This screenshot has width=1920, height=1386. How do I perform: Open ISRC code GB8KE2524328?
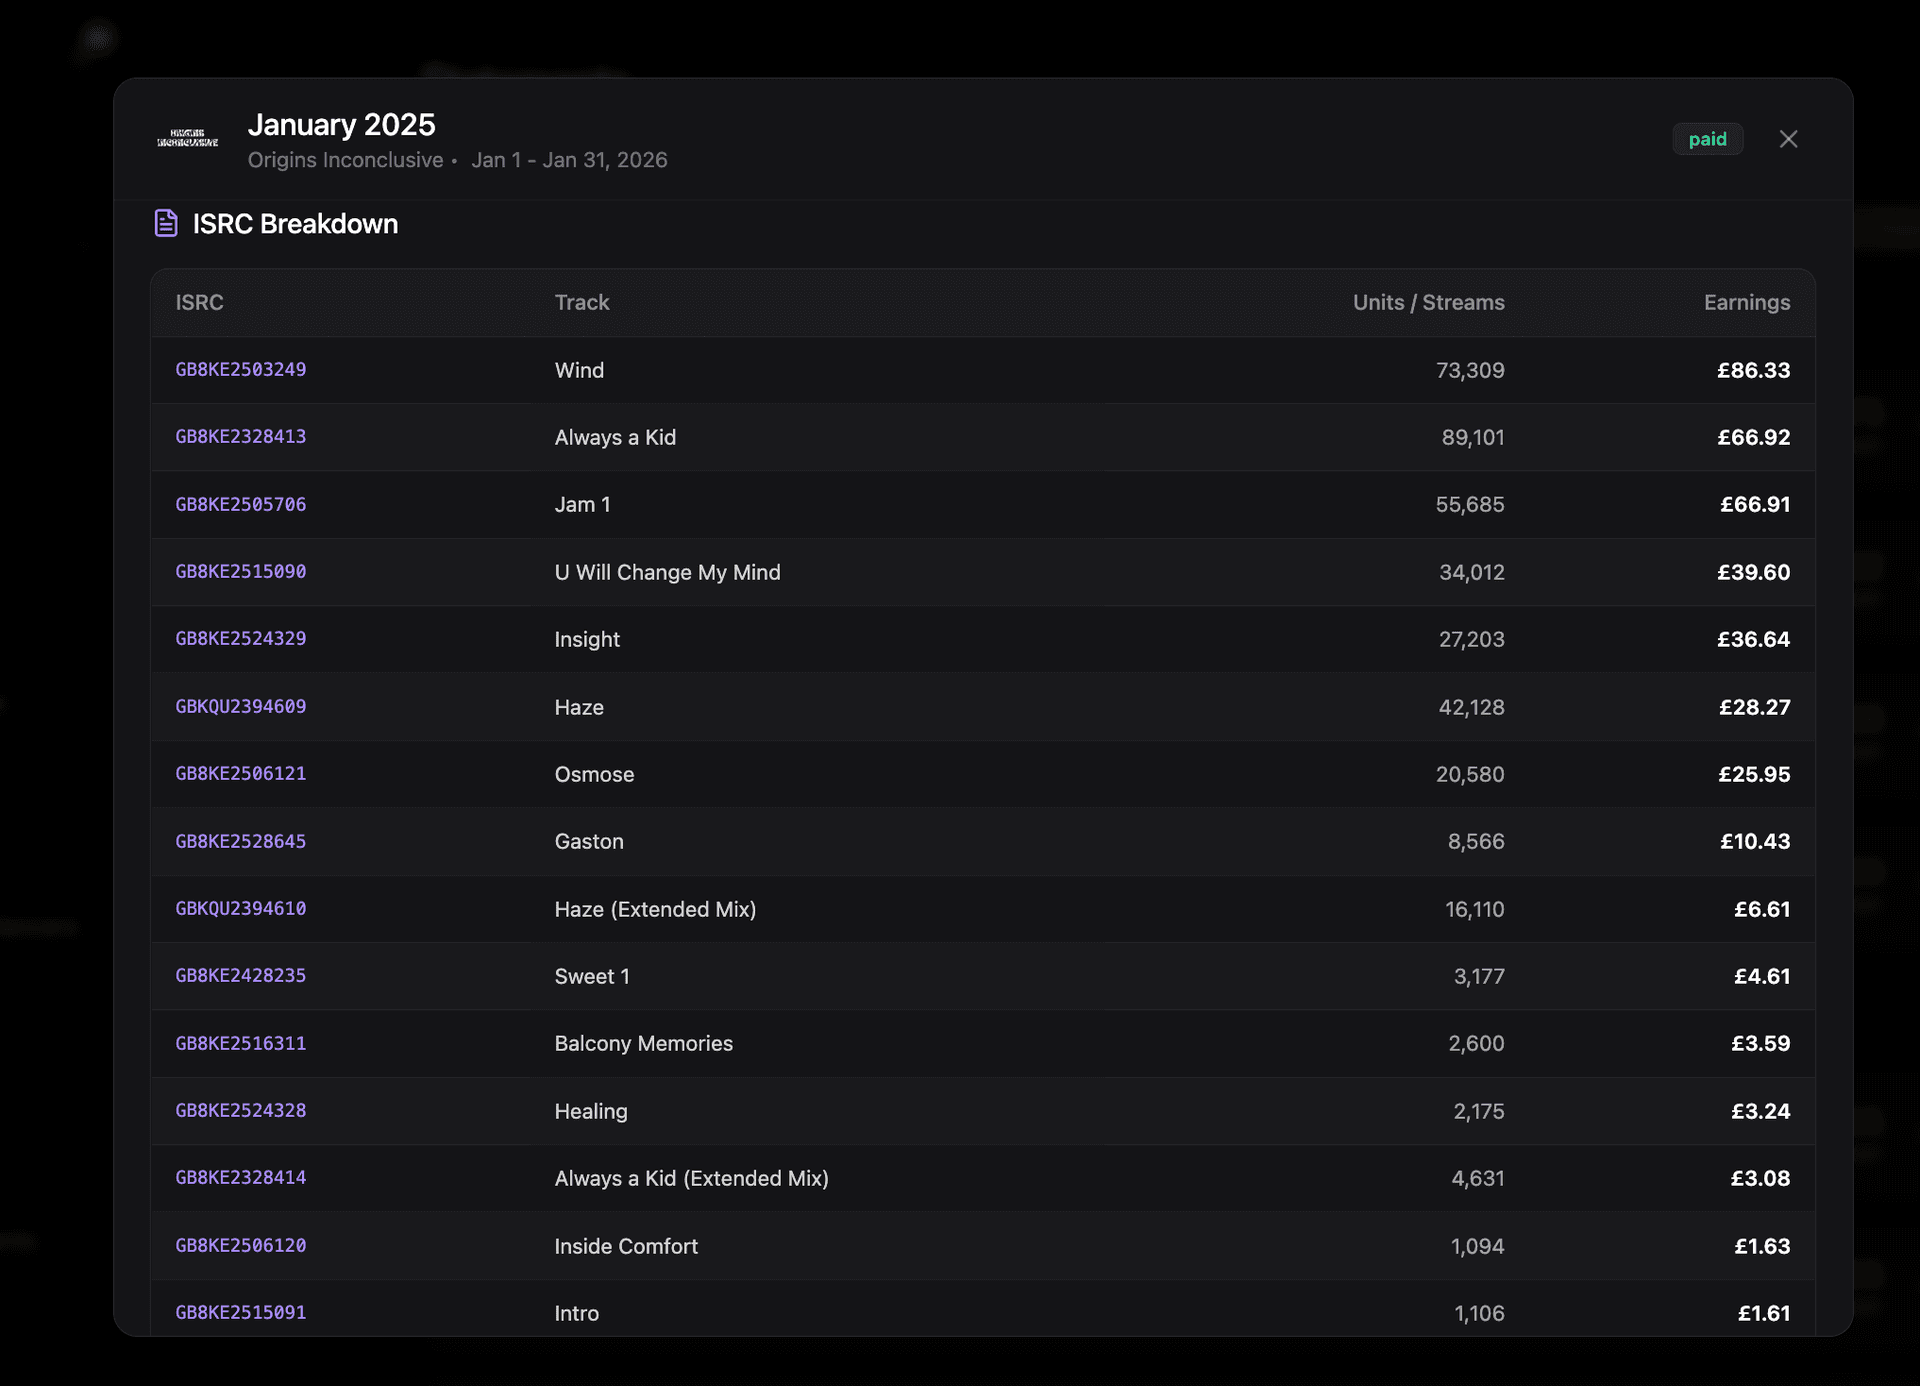click(241, 1110)
